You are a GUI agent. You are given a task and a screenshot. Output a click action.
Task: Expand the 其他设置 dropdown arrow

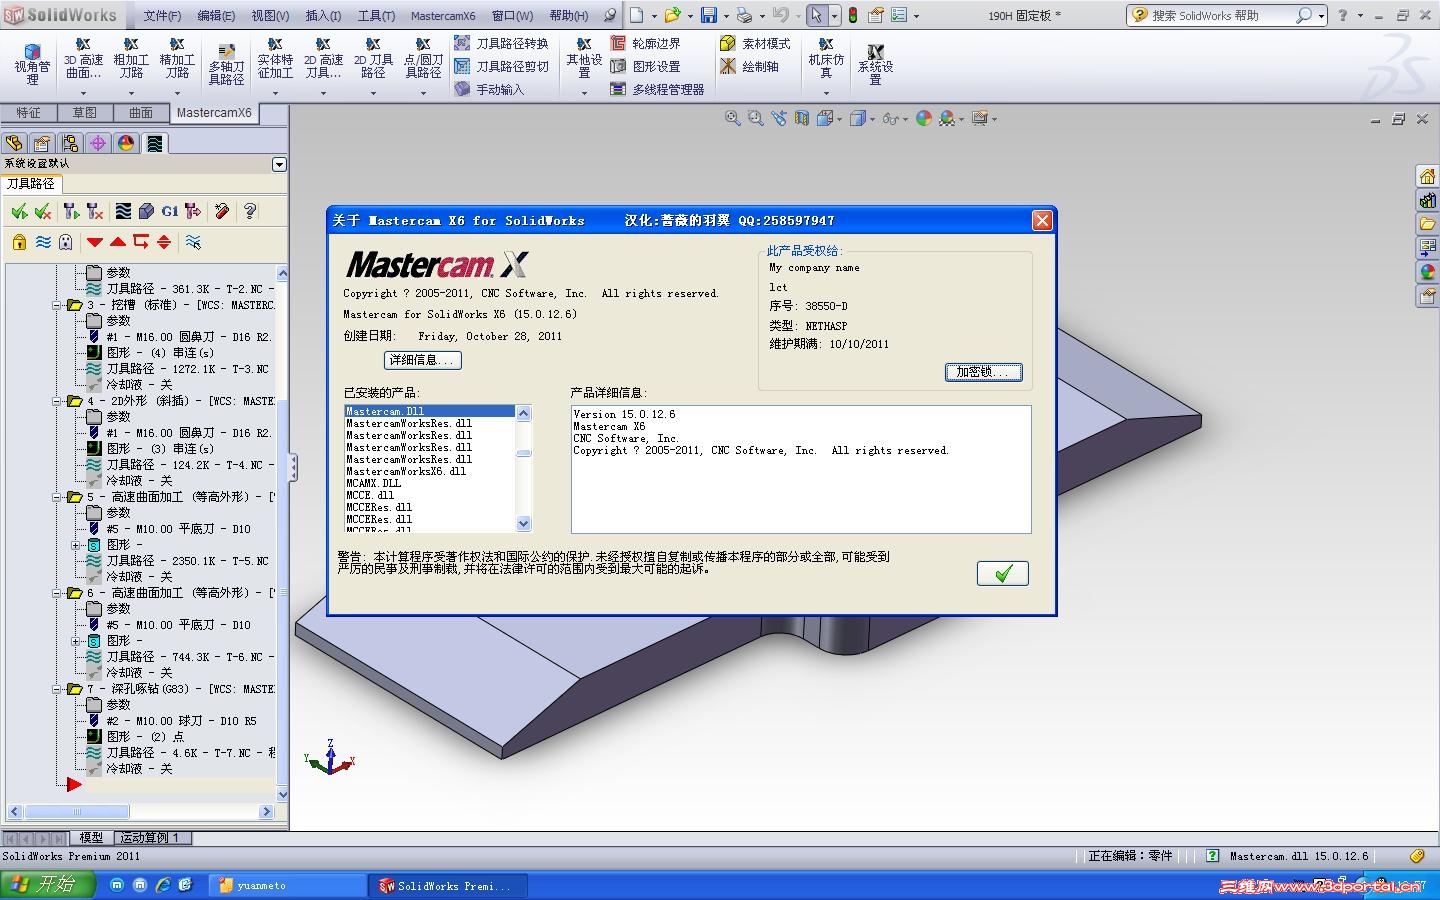[x=585, y=93]
